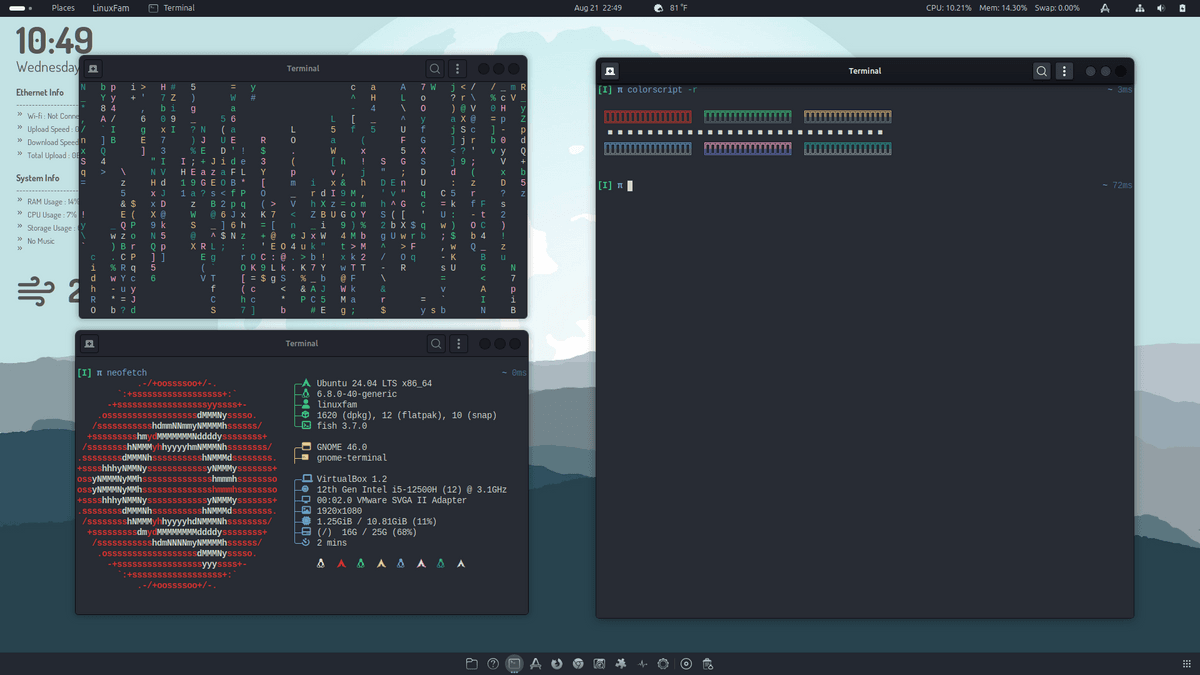Viewport: 1200px width, 675px height.
Task: Launch Google Chrome from the dock
Action: click(x=578, y=664)
